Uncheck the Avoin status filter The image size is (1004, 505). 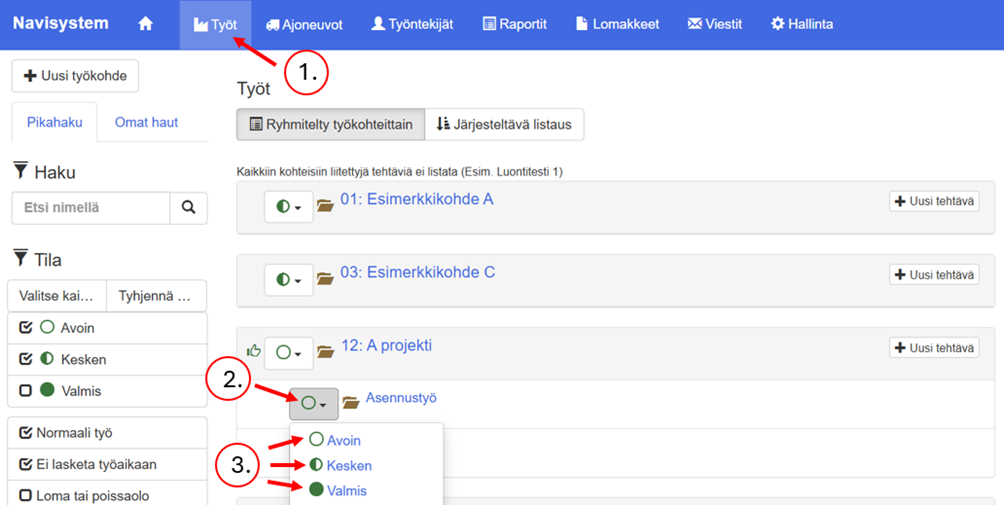26,328
